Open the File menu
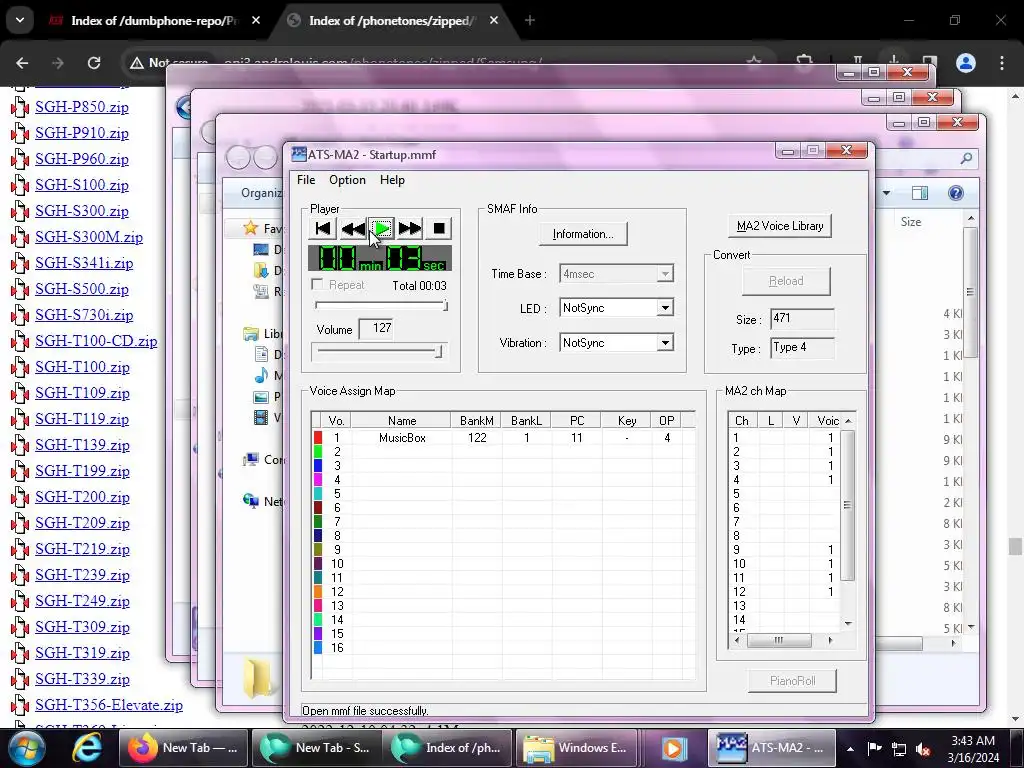 pos(306,180)
